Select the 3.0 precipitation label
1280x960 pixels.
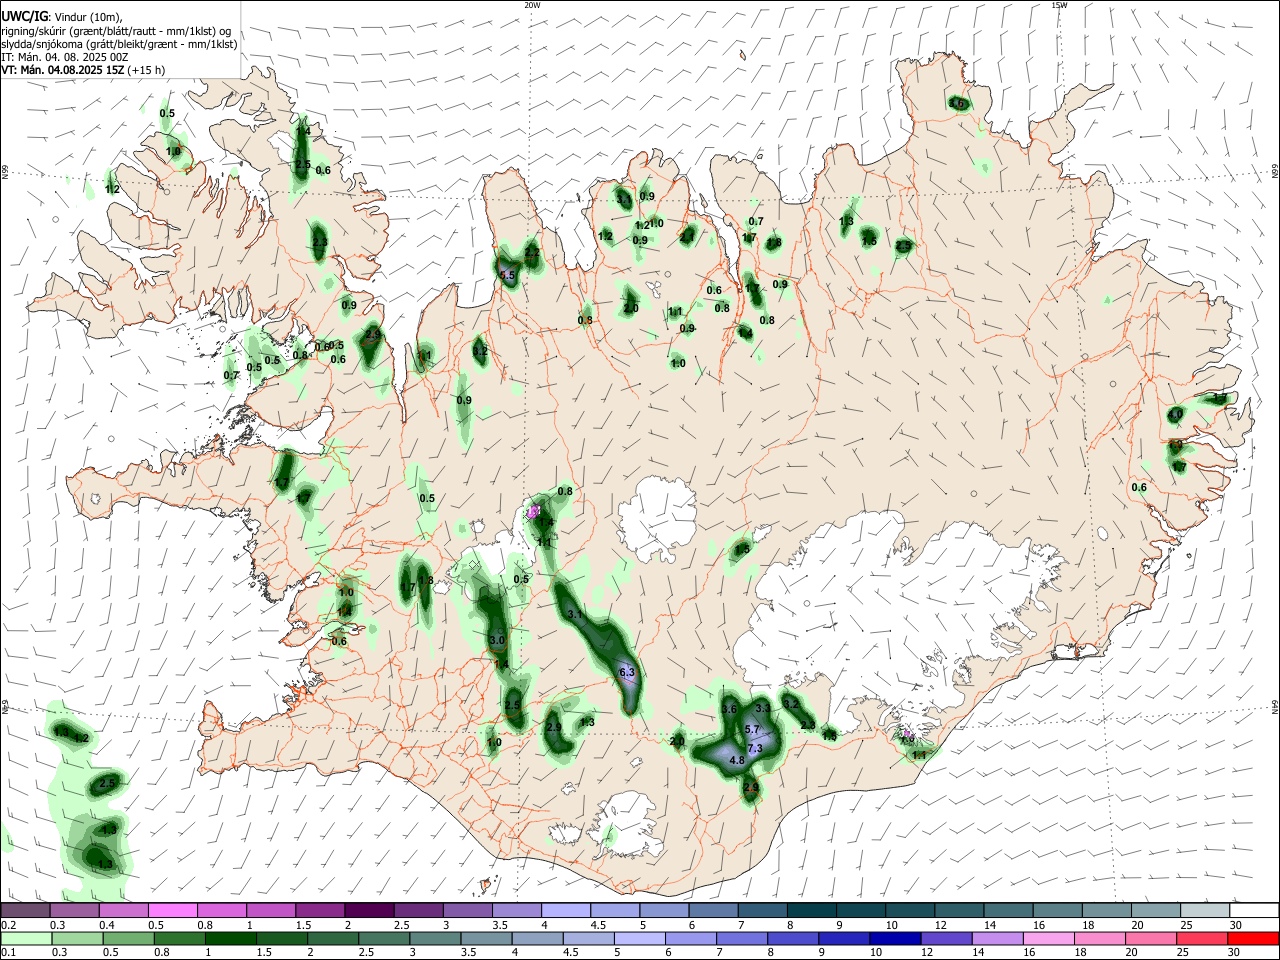coord(496,640)
